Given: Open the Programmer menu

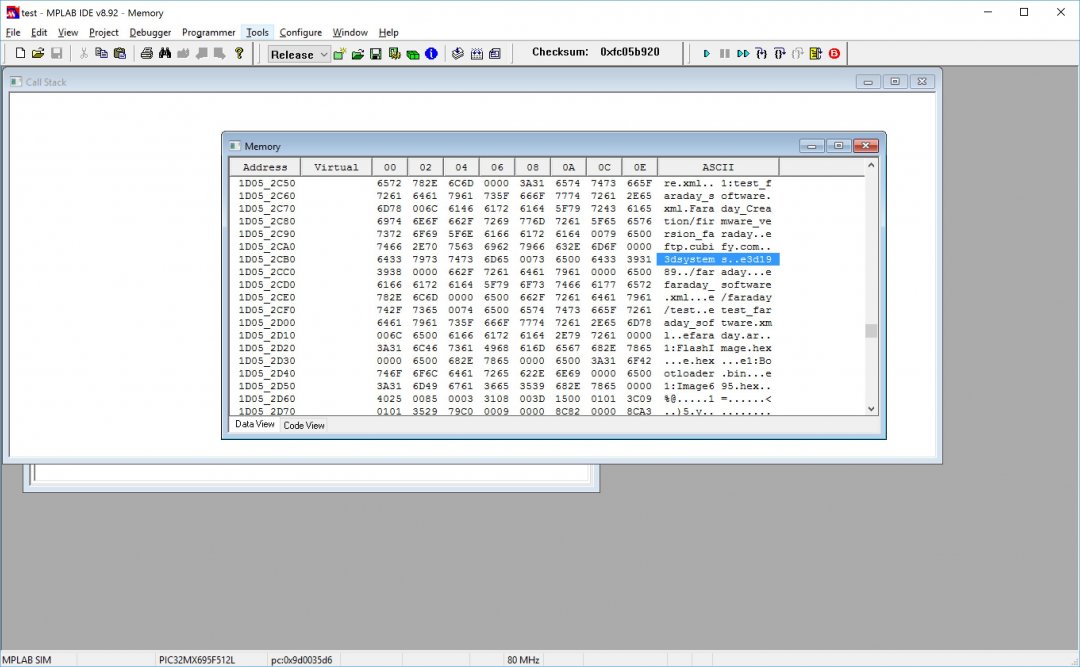Looking at the screenshot, I should [208, 33].
